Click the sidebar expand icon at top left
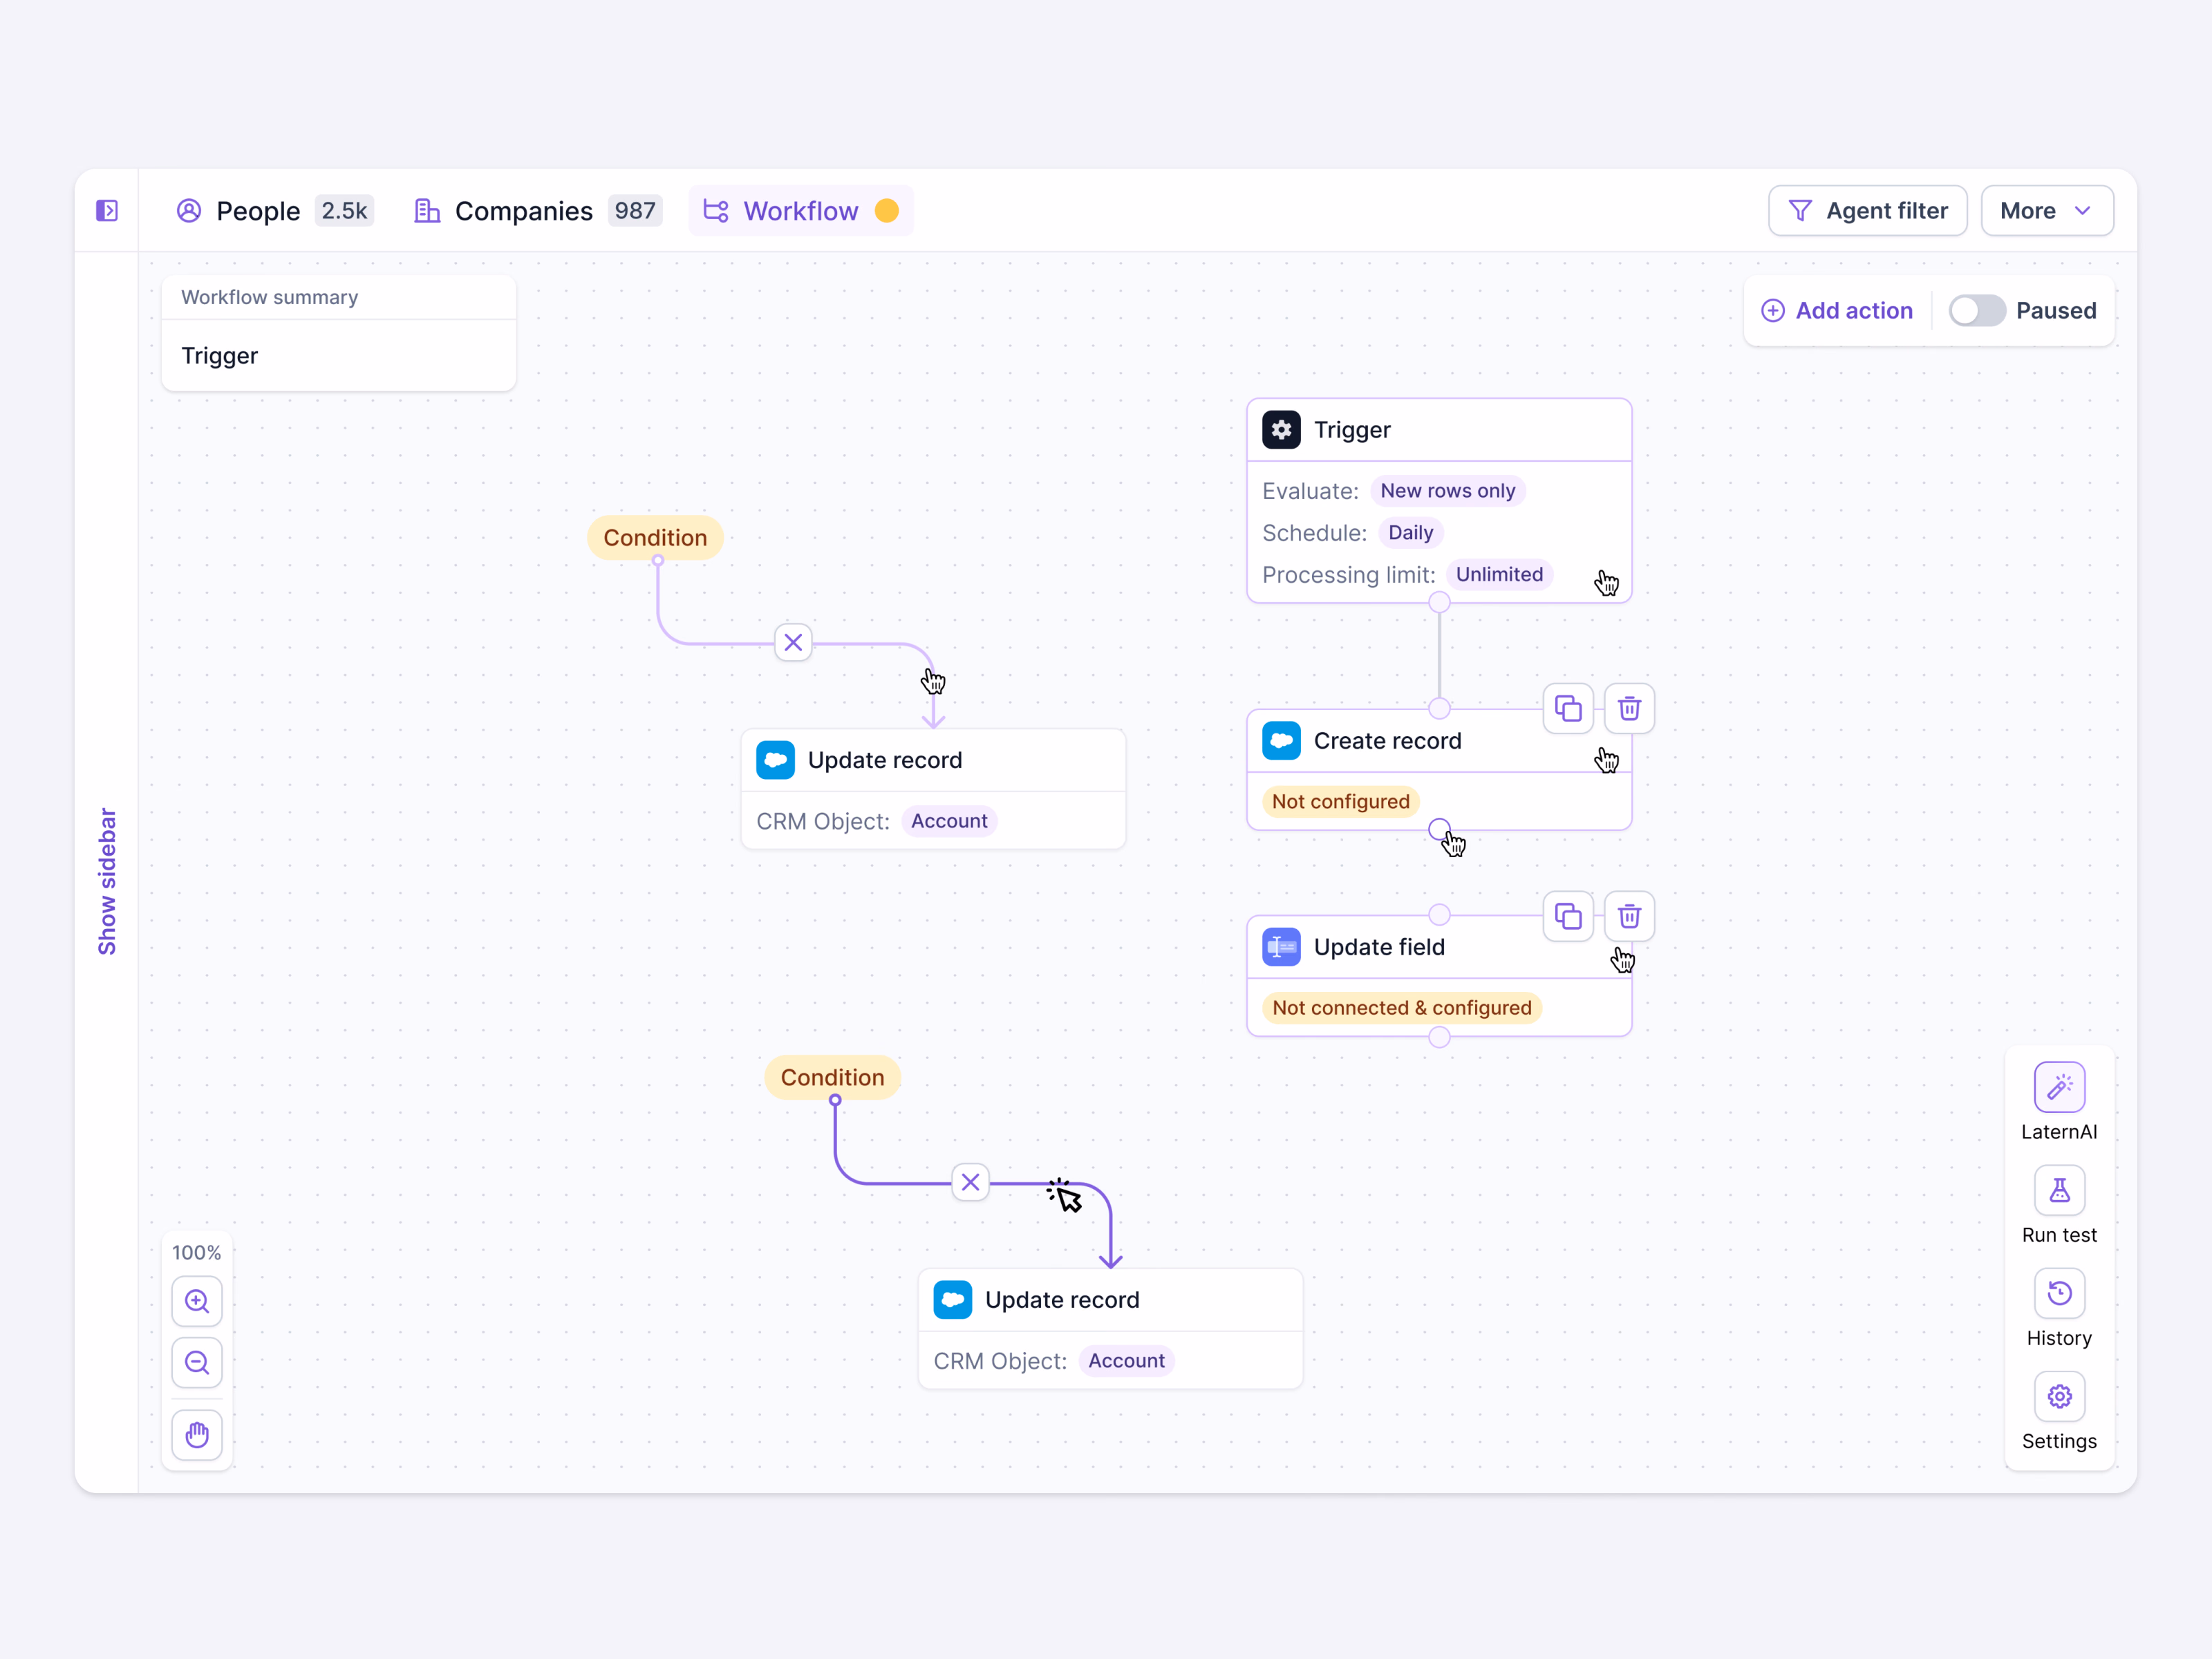The height and width of the screenshot is (1659, 2212). [107, 211]
